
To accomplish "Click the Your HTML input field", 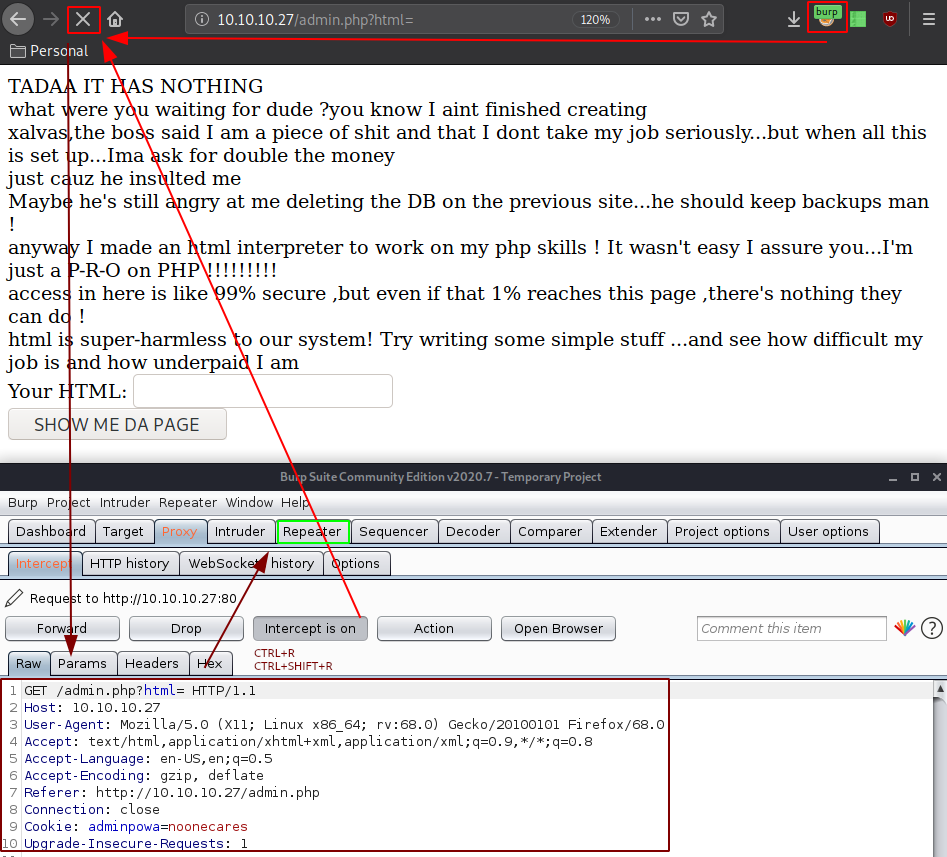I will click(263, 391).
